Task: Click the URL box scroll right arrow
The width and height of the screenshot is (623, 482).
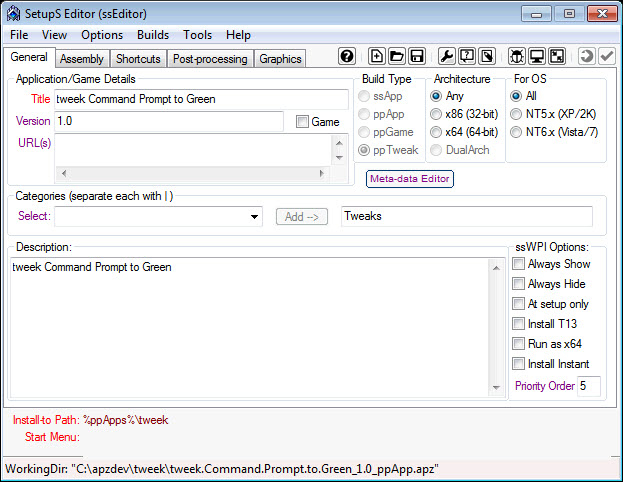Action: [322, 173]
